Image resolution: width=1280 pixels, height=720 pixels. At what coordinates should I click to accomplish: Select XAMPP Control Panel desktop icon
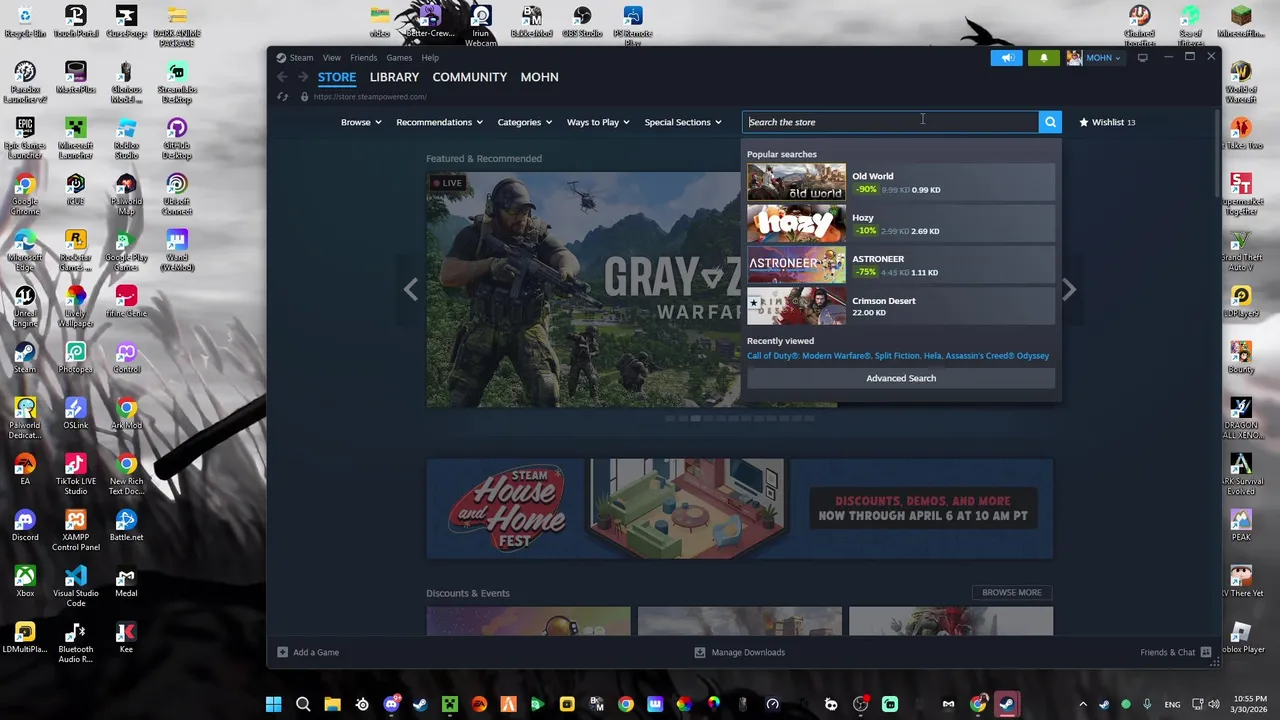coord(75,530)
